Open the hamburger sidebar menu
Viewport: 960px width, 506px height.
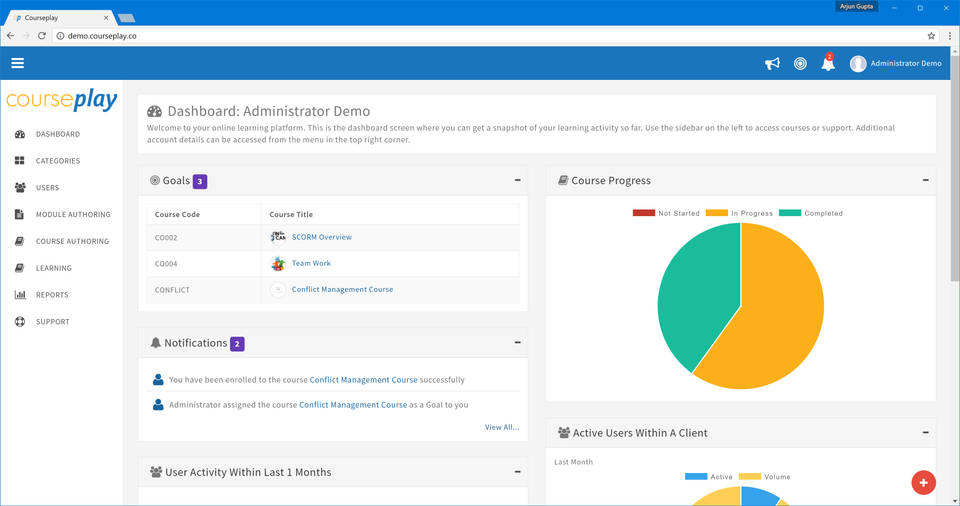(x=17, y=63)
